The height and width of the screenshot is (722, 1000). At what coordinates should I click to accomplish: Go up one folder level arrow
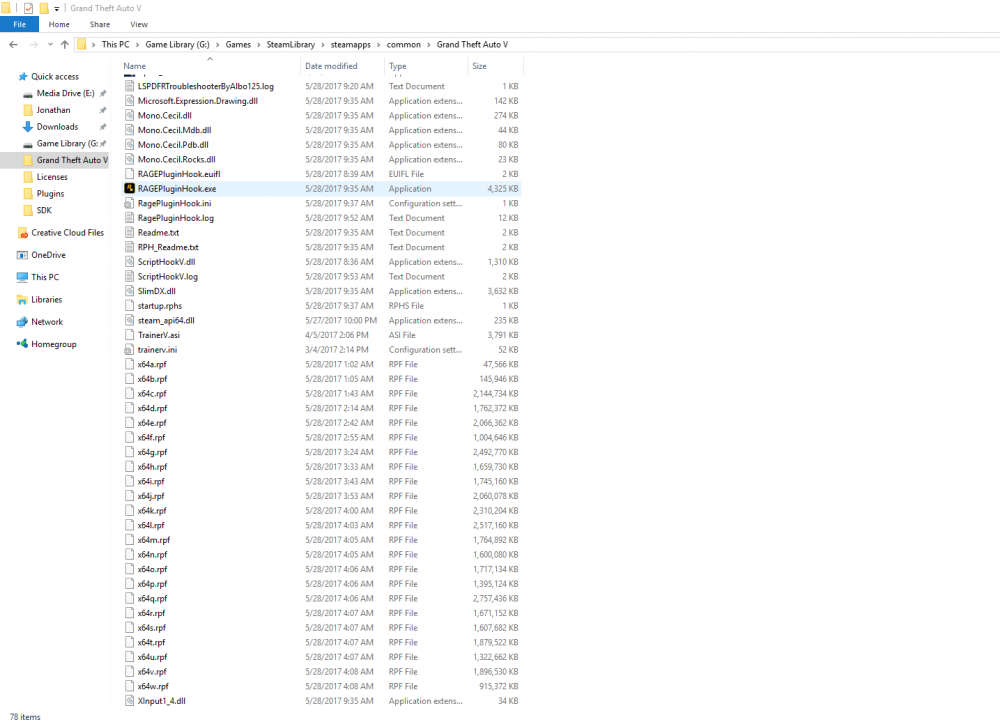(x=64, y=45)
